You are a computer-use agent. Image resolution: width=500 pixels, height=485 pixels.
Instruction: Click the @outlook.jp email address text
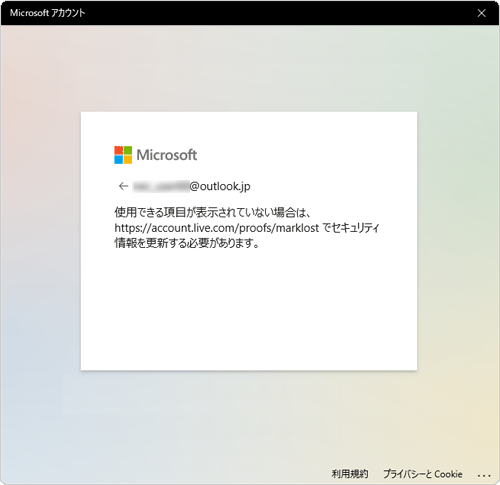click(192, 186)
